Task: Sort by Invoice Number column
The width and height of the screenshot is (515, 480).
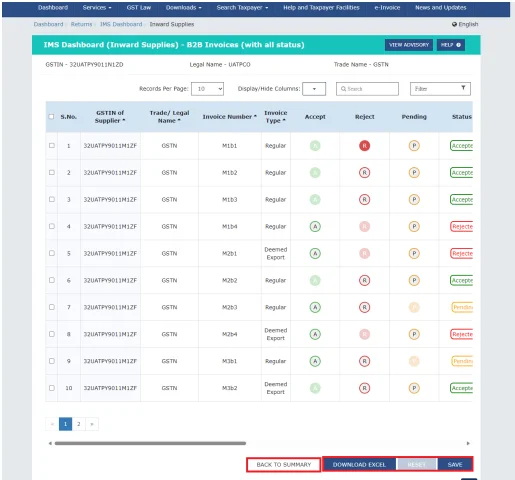Action: click(230, 117)
